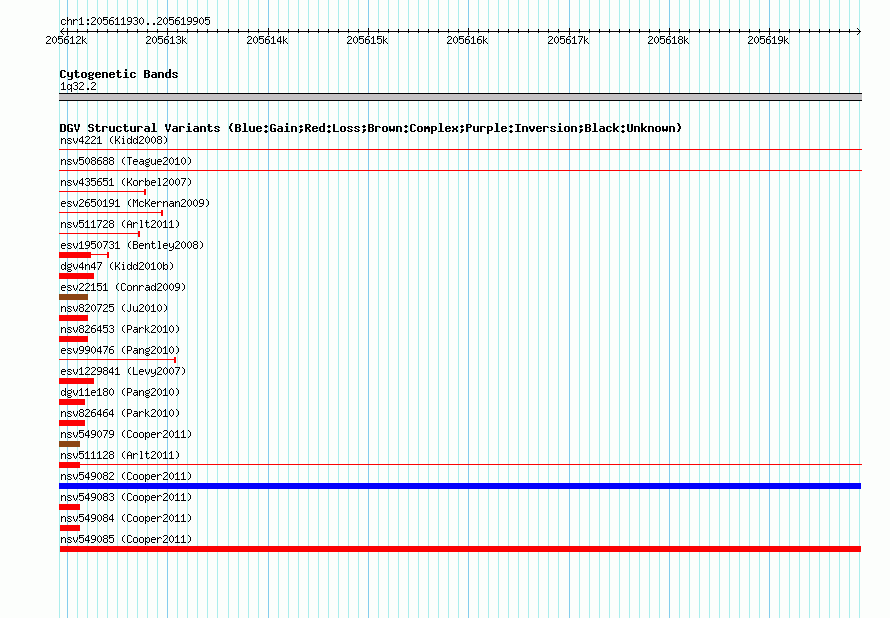Select the esv1950731 (Bentley2008) label

pos(132,245)
